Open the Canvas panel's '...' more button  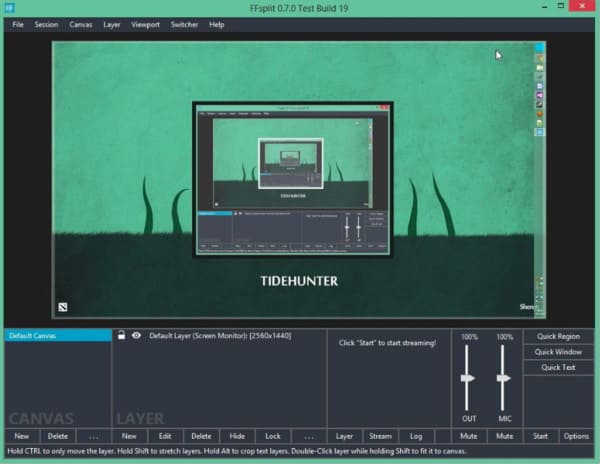(94, 436)
